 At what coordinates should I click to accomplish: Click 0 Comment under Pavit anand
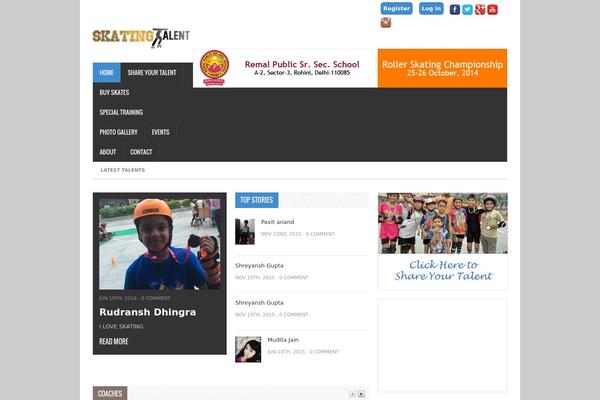(320, 234)
